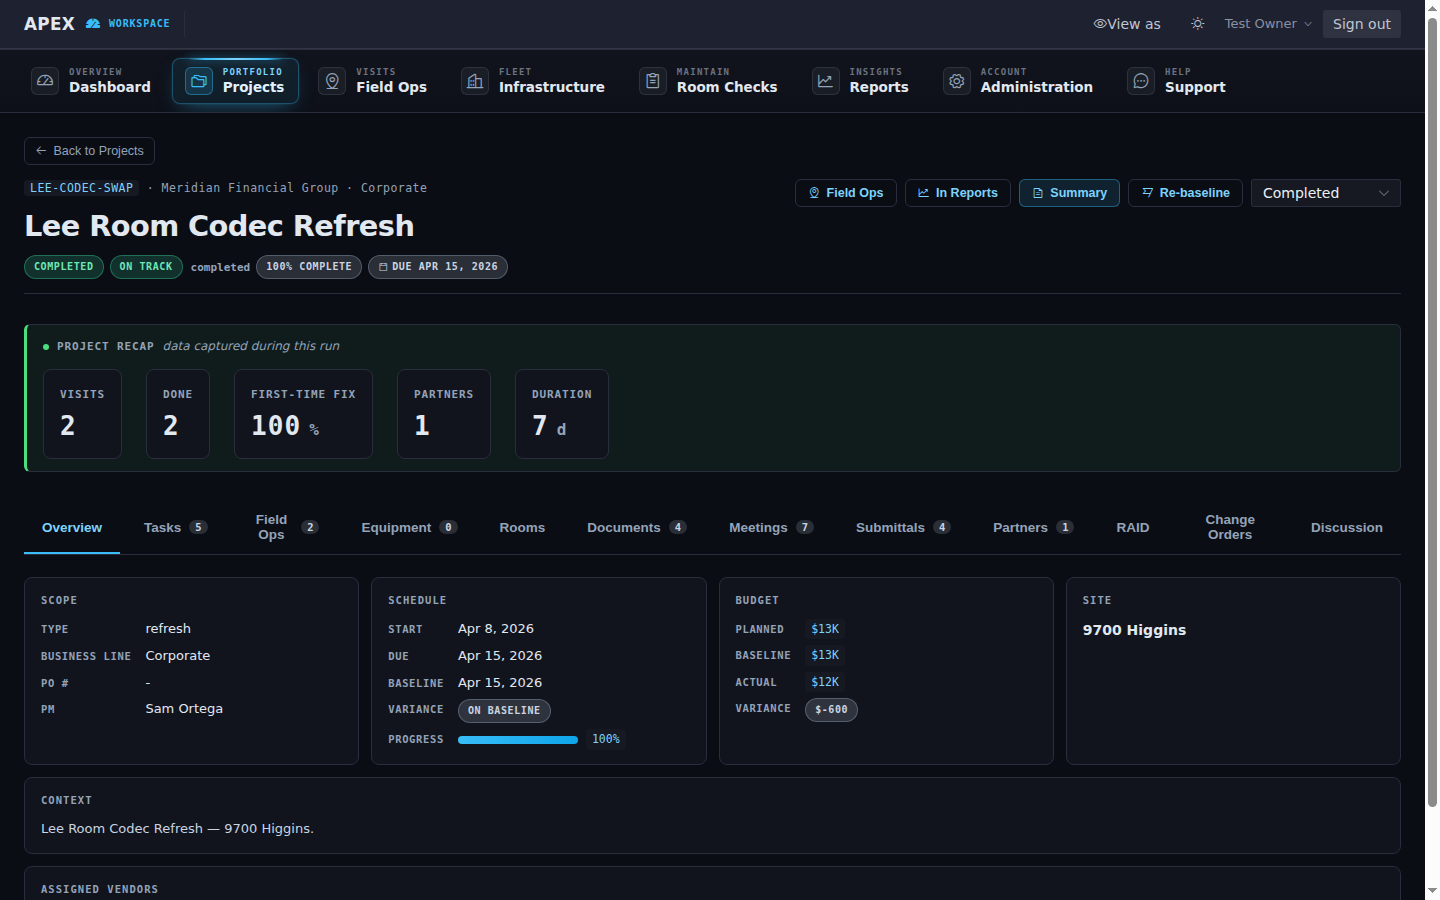
Task: Click the eye icon in View as
Action: [x=1100, y=24]
